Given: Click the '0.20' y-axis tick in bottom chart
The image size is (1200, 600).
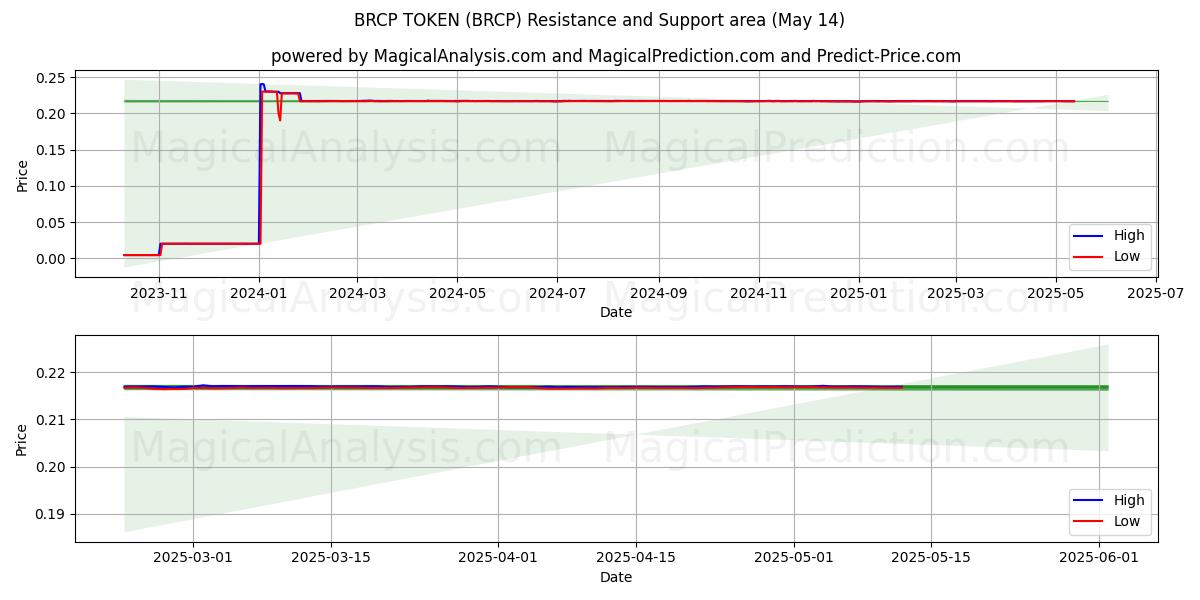Looking at the screenshot, I should click(53, 467).
